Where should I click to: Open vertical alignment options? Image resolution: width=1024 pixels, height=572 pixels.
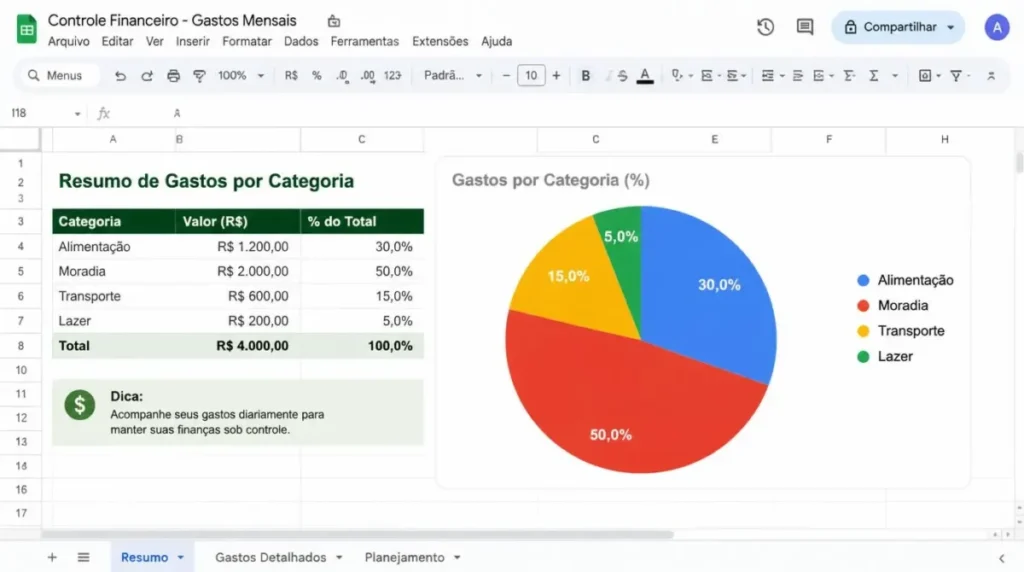coord(797,76)
